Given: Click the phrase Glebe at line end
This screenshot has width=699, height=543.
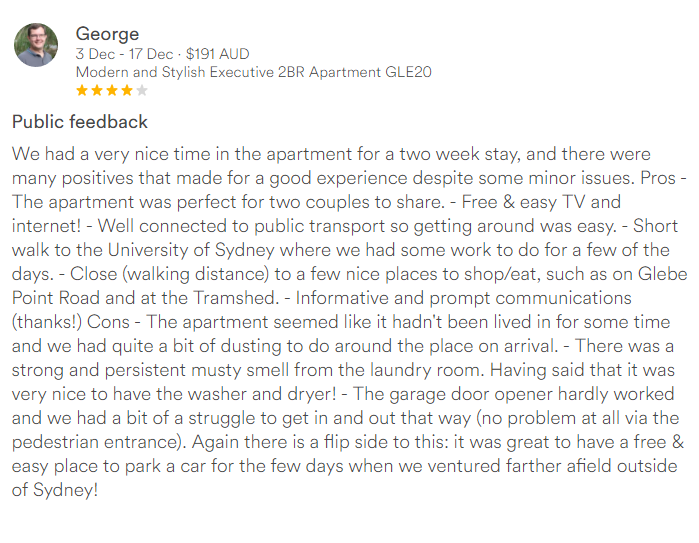Looking at the screenshot, I should click(662, 274).
